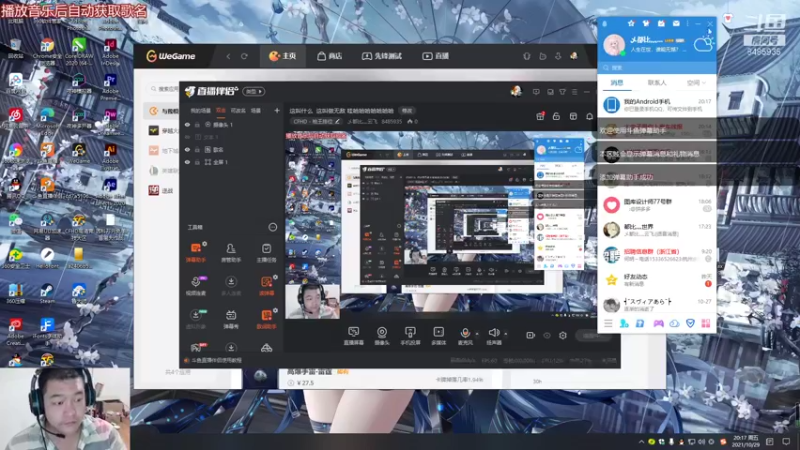Open 视频连麦 tool in toolbox
The height and width of the screenshot is (450, 800).
pos(195,286)
